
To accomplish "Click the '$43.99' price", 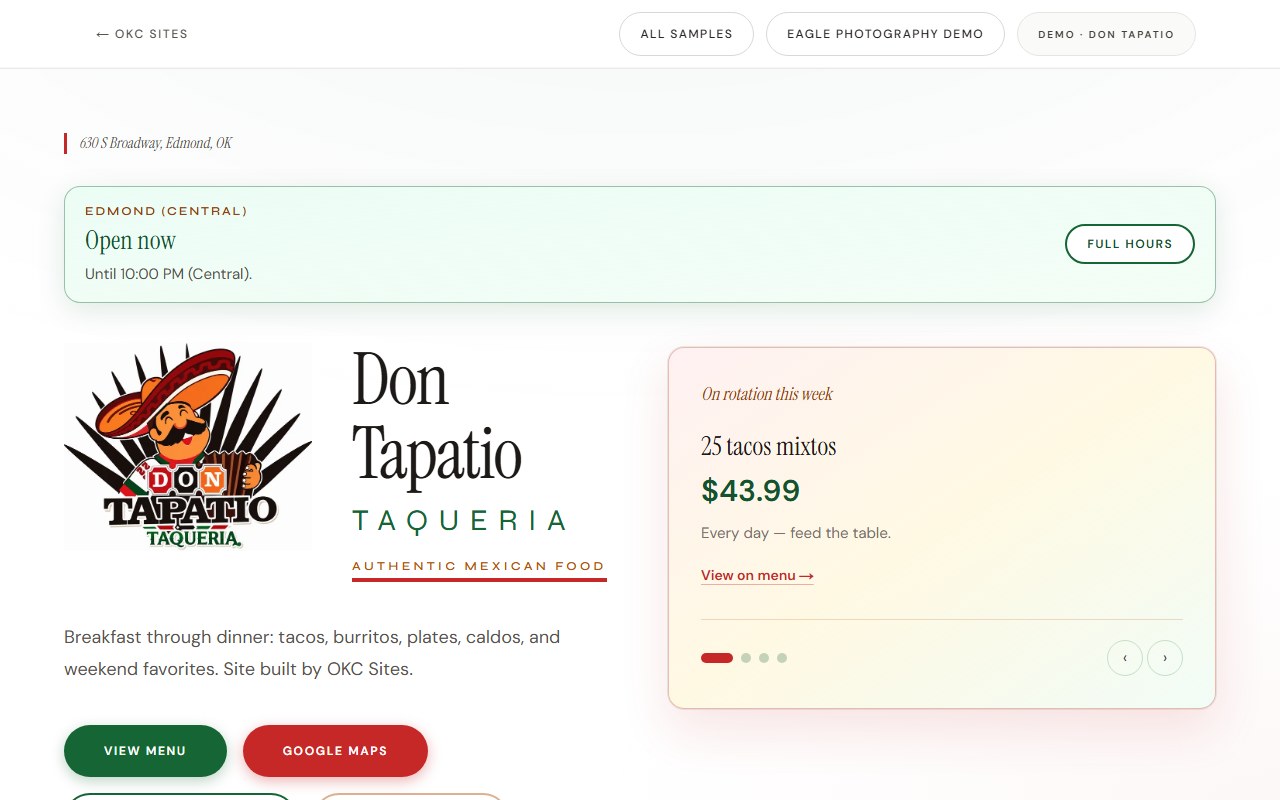I will tap(750, 491).
